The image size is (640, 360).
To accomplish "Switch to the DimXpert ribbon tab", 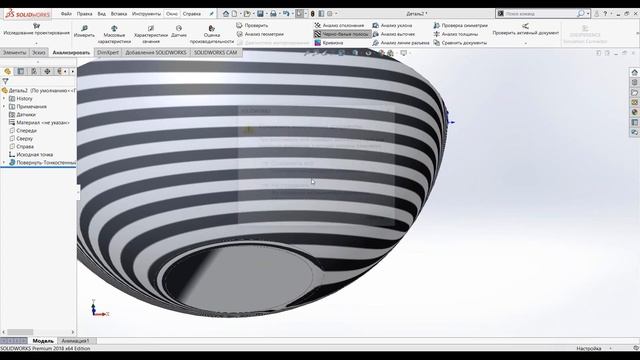I will pyautogui.click(x=108, y=52).
